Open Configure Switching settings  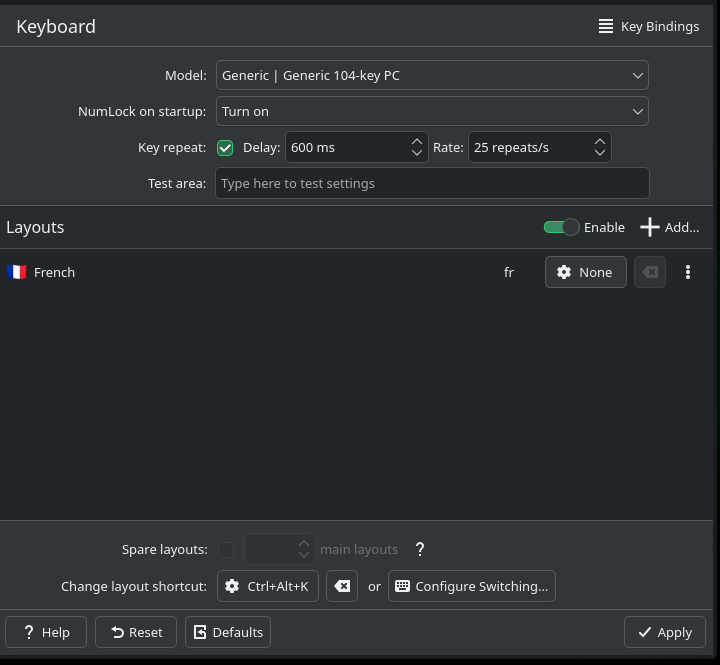click(x=472, y=586)
